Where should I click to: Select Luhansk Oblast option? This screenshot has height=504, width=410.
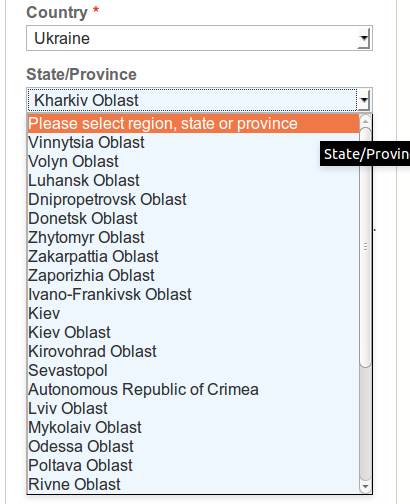click(193, 181)
